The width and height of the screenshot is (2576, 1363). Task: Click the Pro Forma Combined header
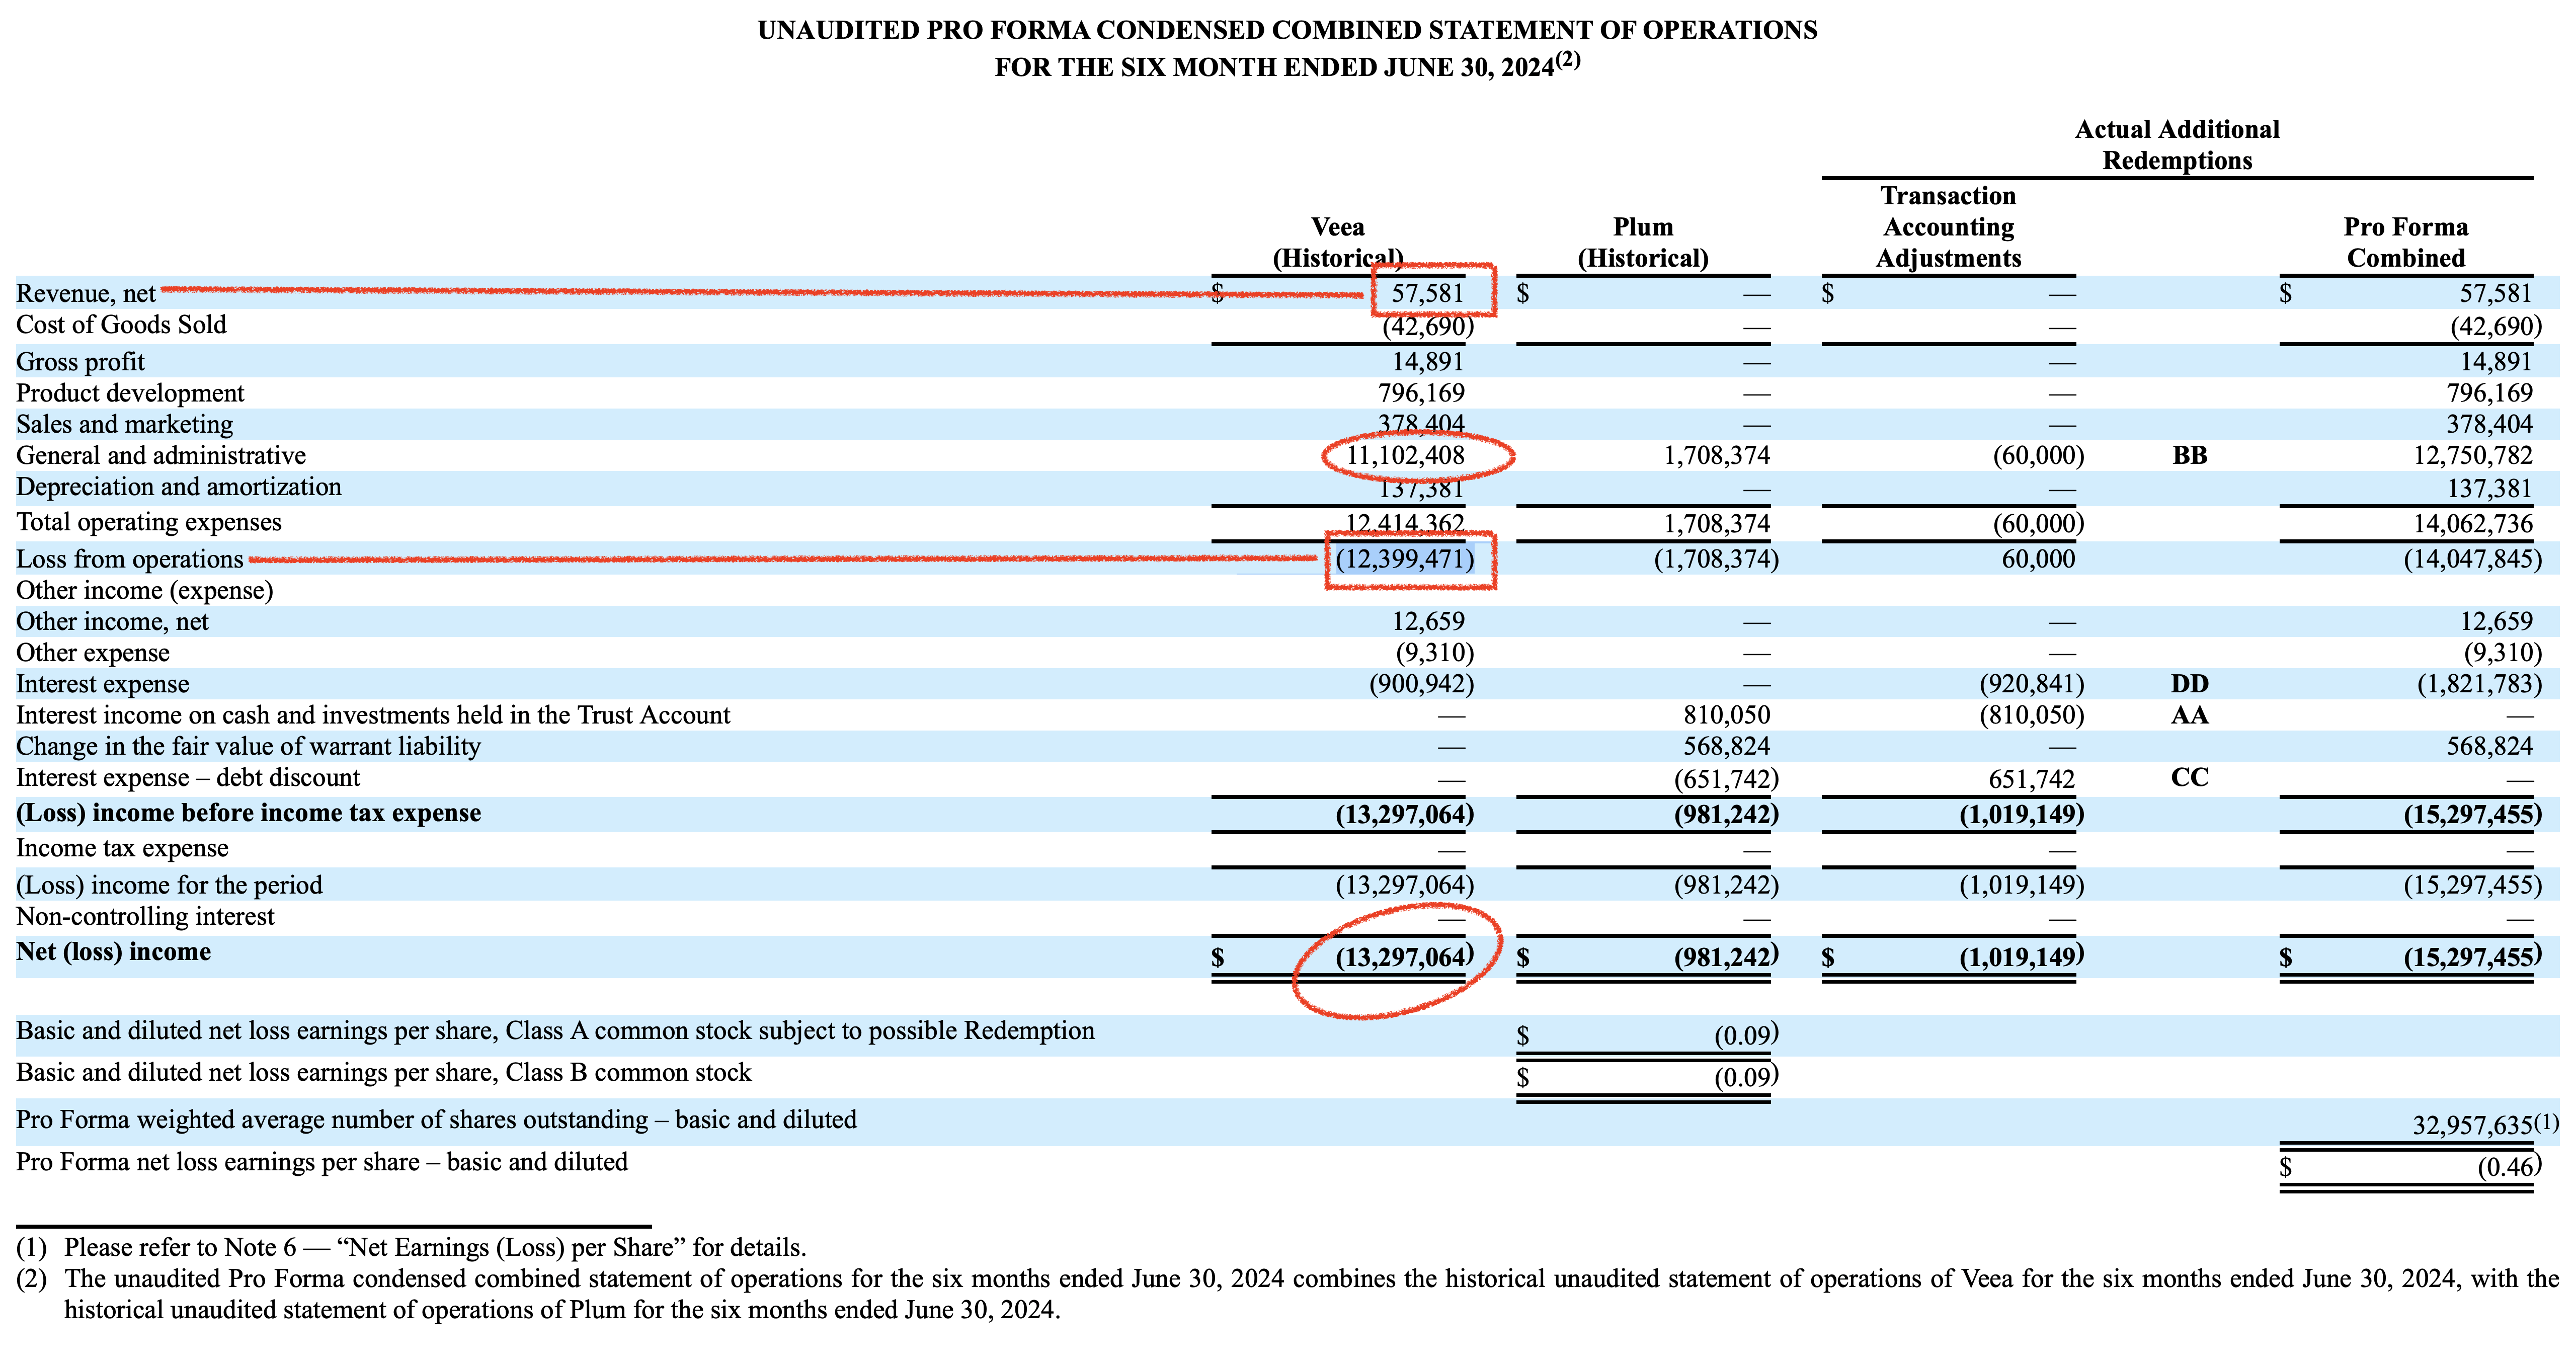coord(2405,242)
